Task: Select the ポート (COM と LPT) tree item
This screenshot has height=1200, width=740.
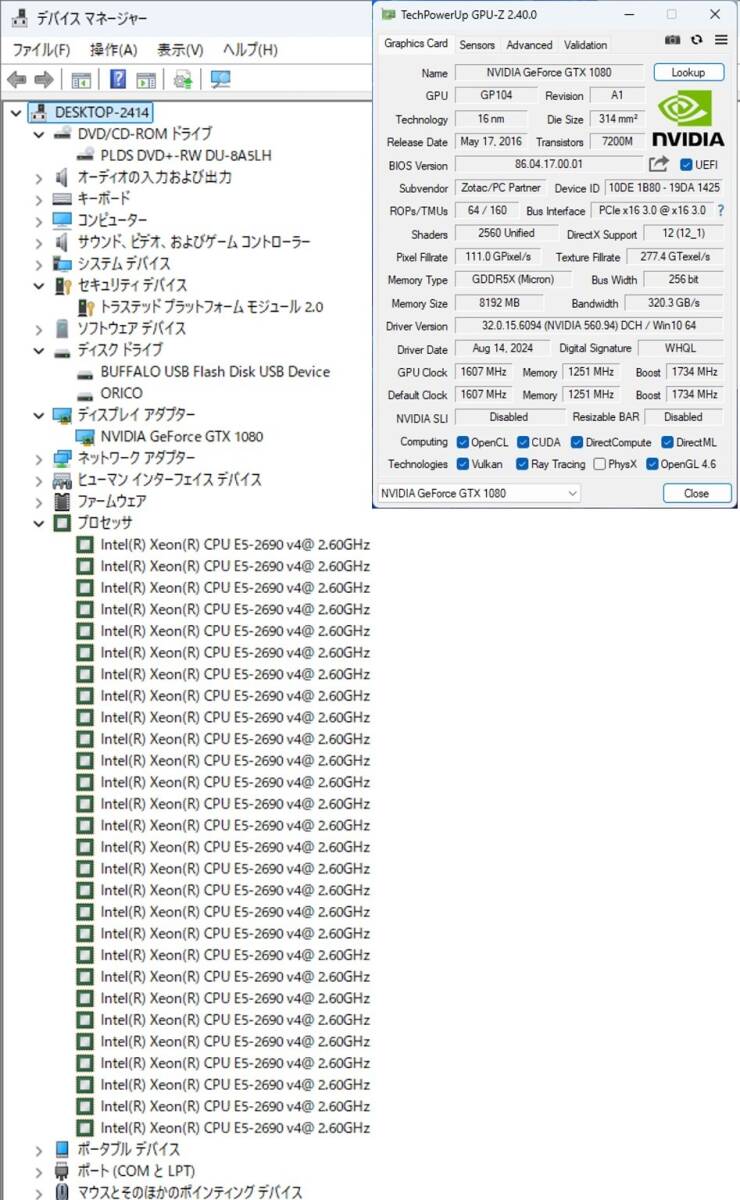Action: coord(136,1171)
